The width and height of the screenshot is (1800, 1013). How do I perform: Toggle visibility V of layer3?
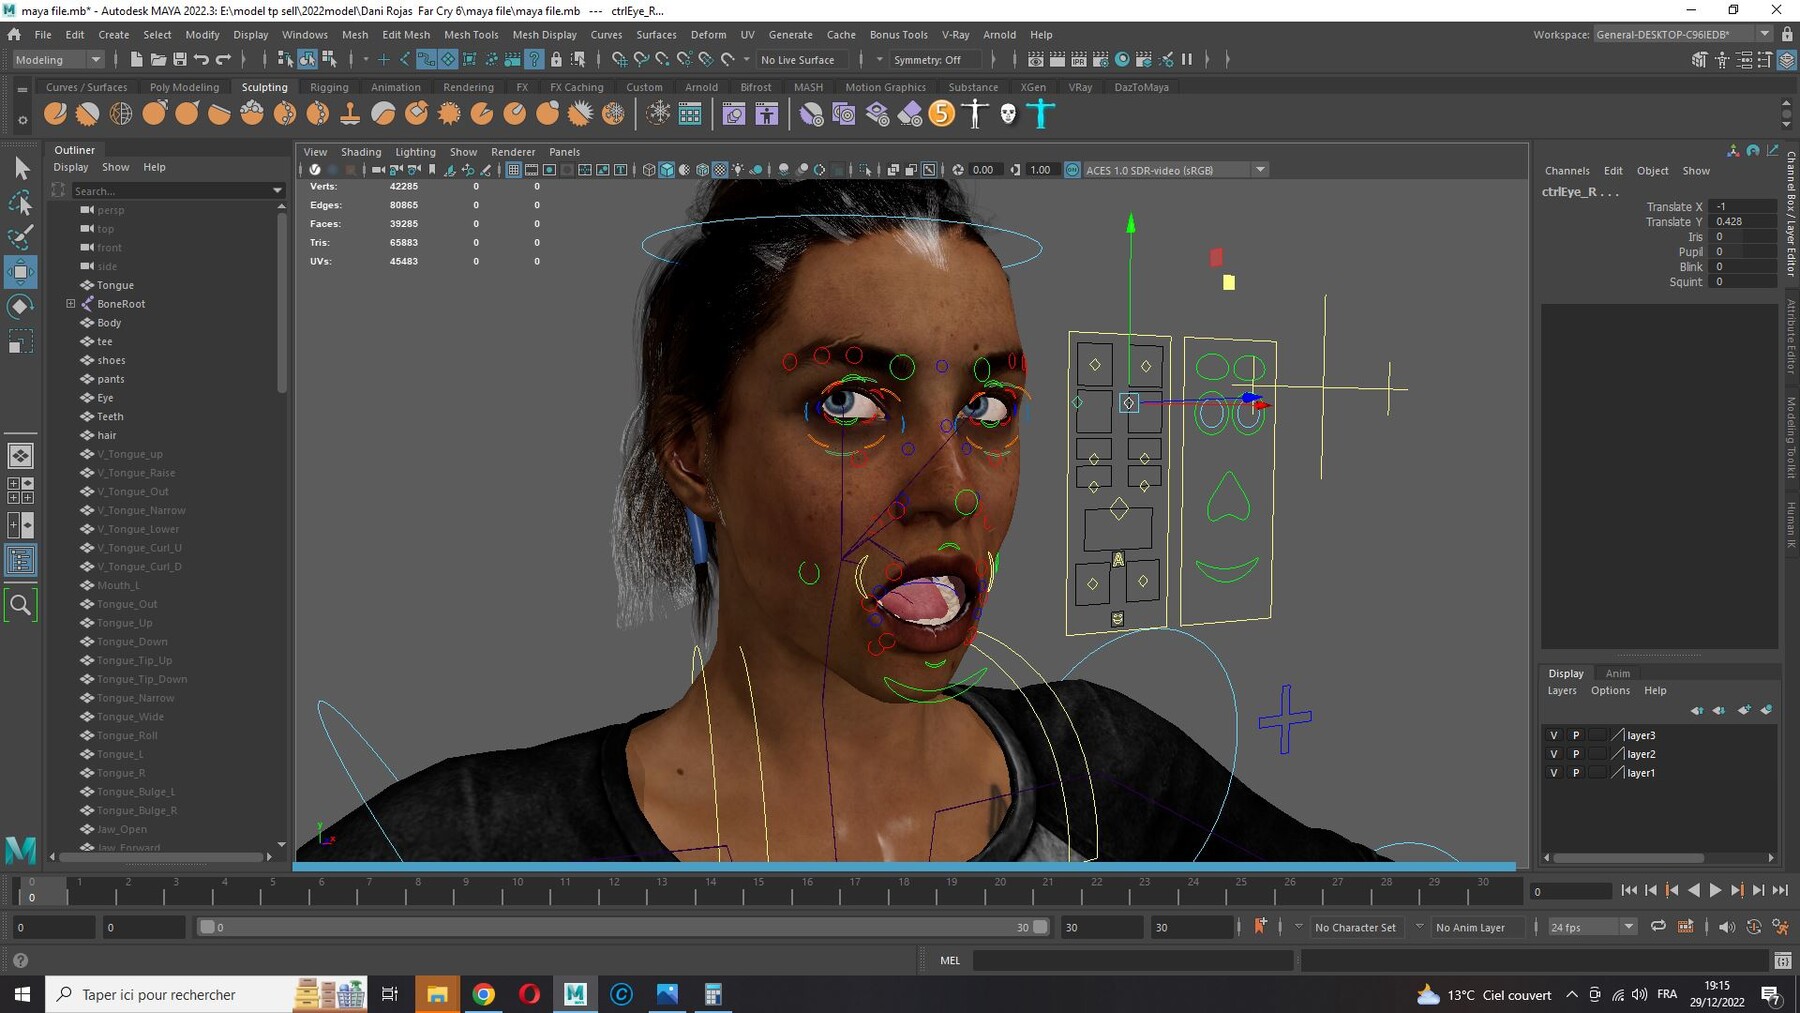[x=1554, y=735]
